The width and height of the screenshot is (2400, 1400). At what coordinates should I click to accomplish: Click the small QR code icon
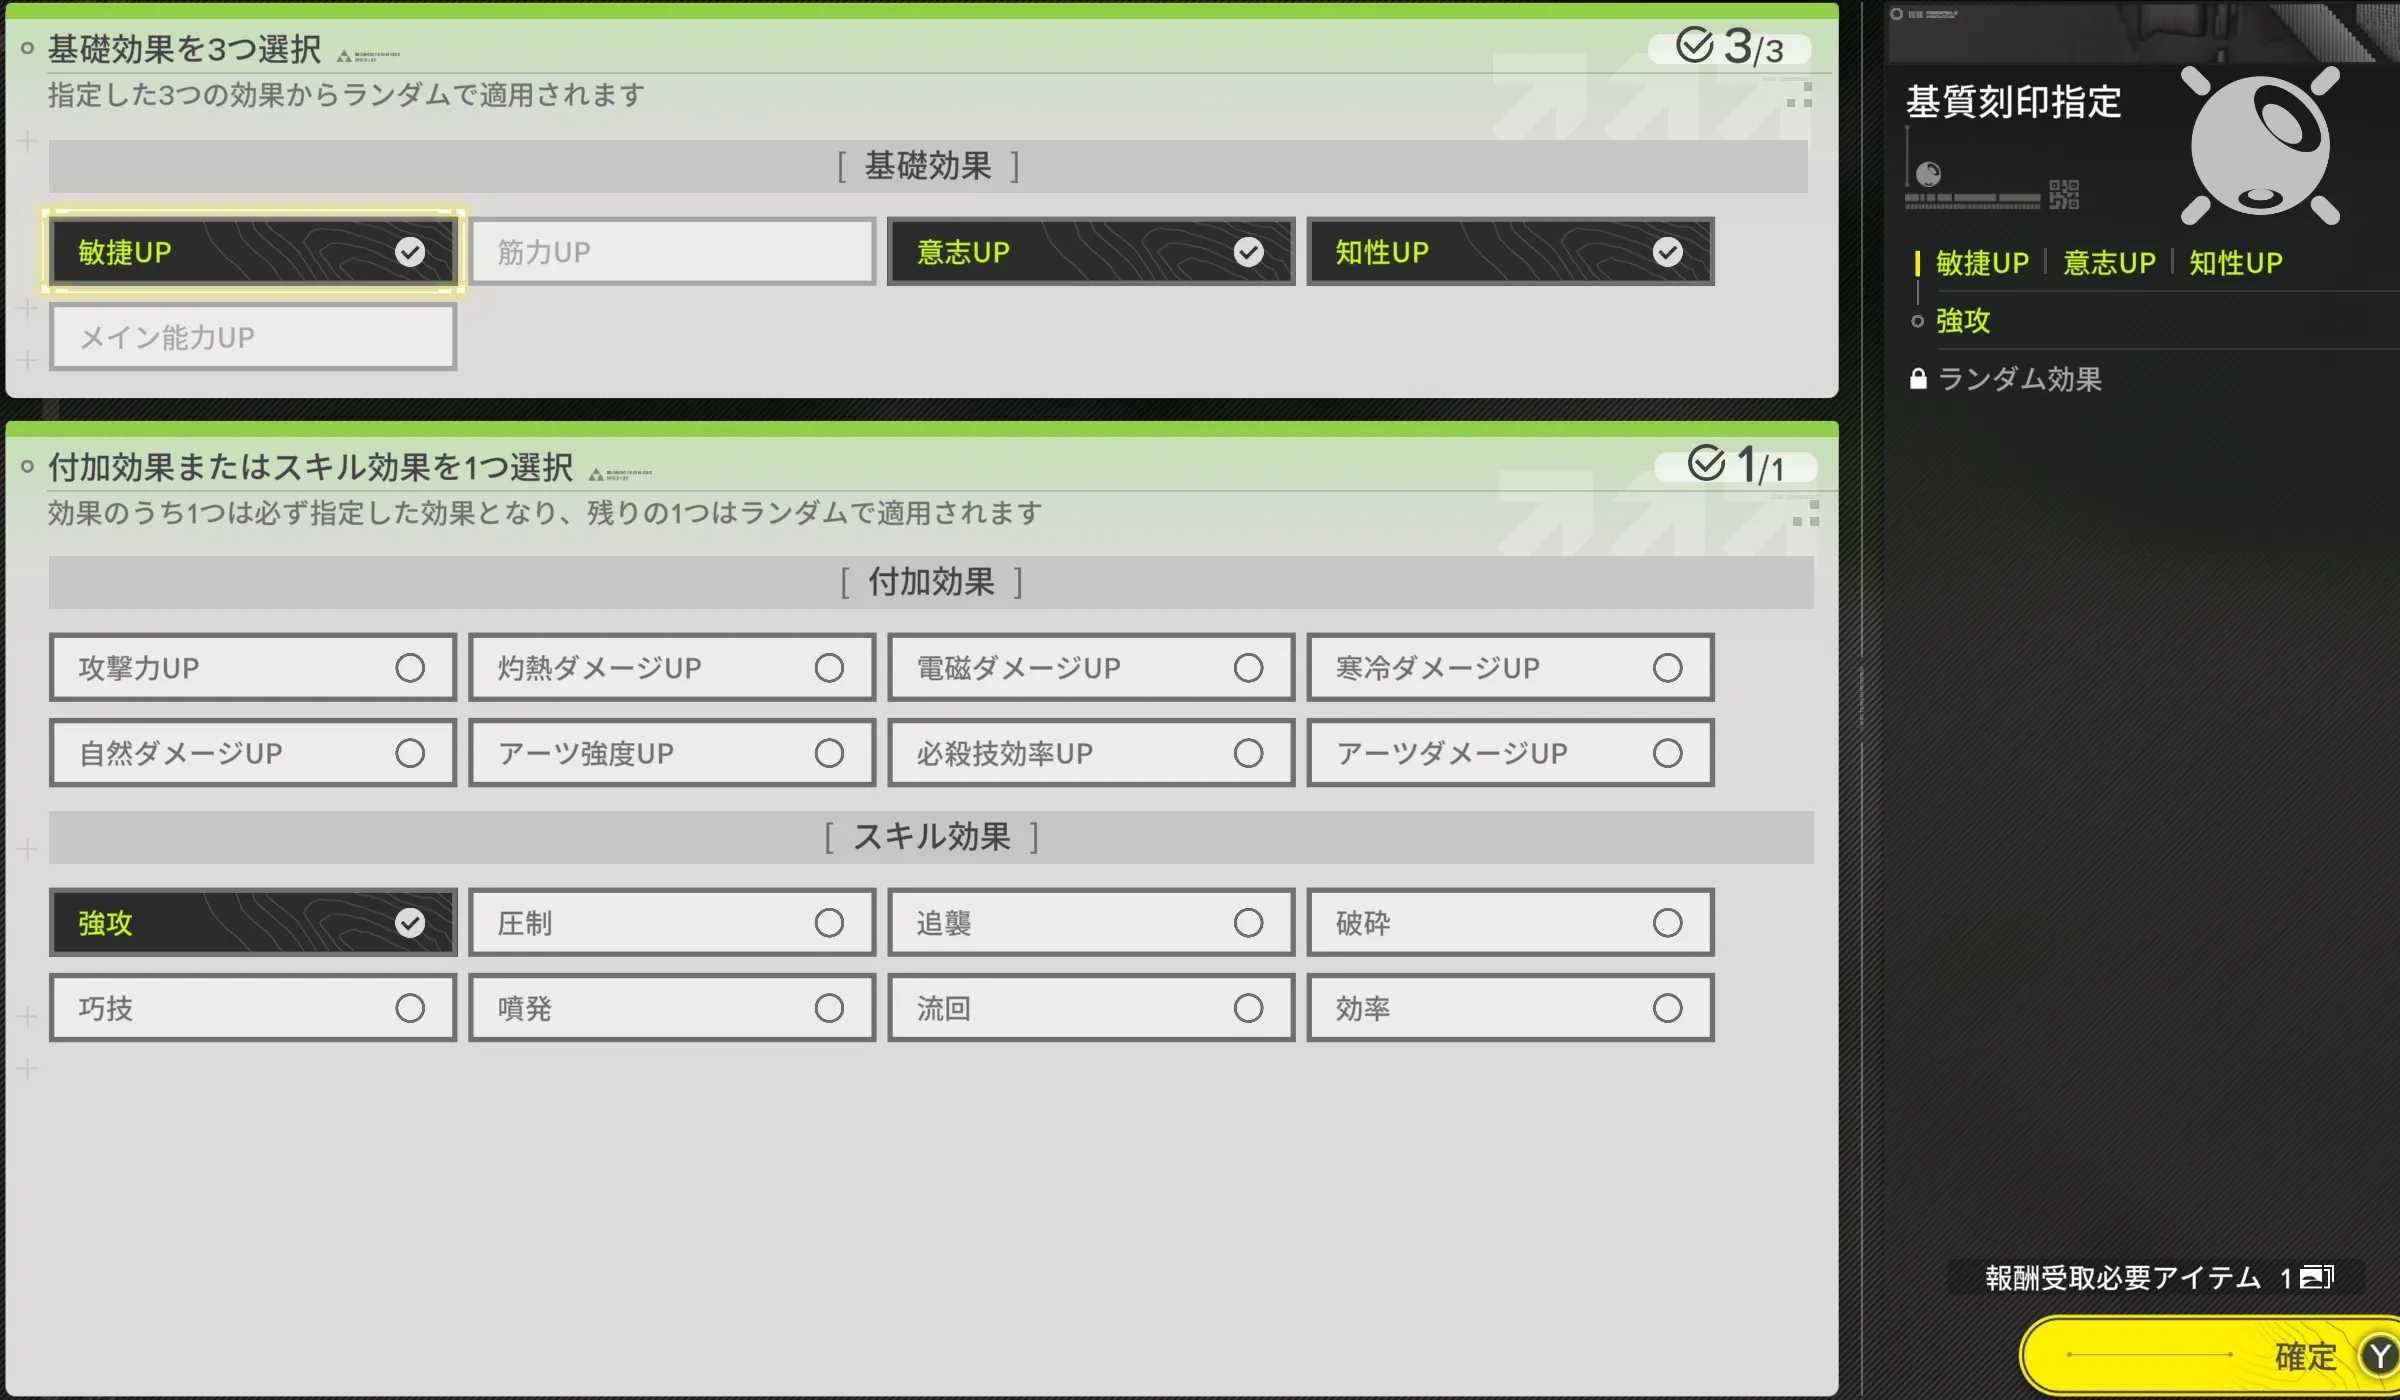coord(2063,194)
